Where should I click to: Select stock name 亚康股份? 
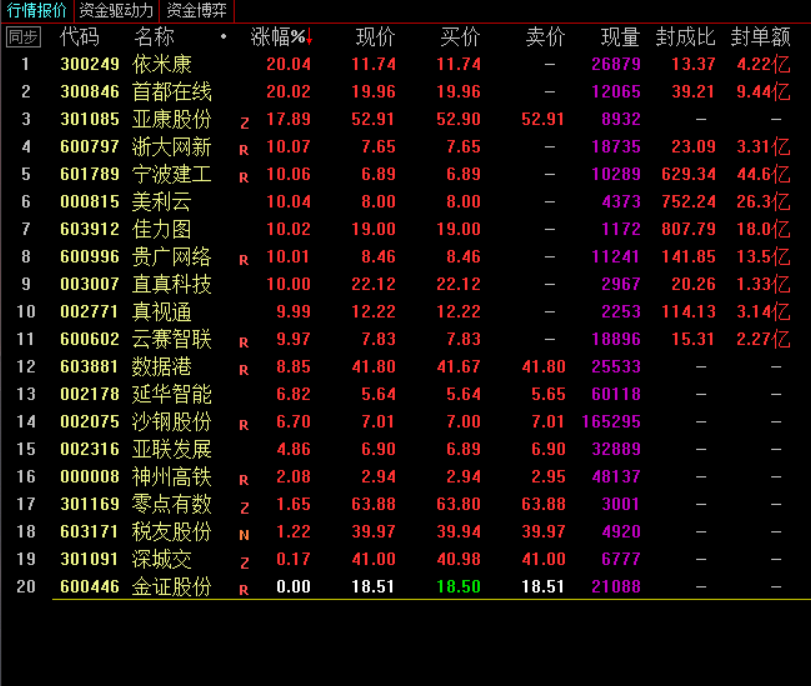click(x=172, y=119)
